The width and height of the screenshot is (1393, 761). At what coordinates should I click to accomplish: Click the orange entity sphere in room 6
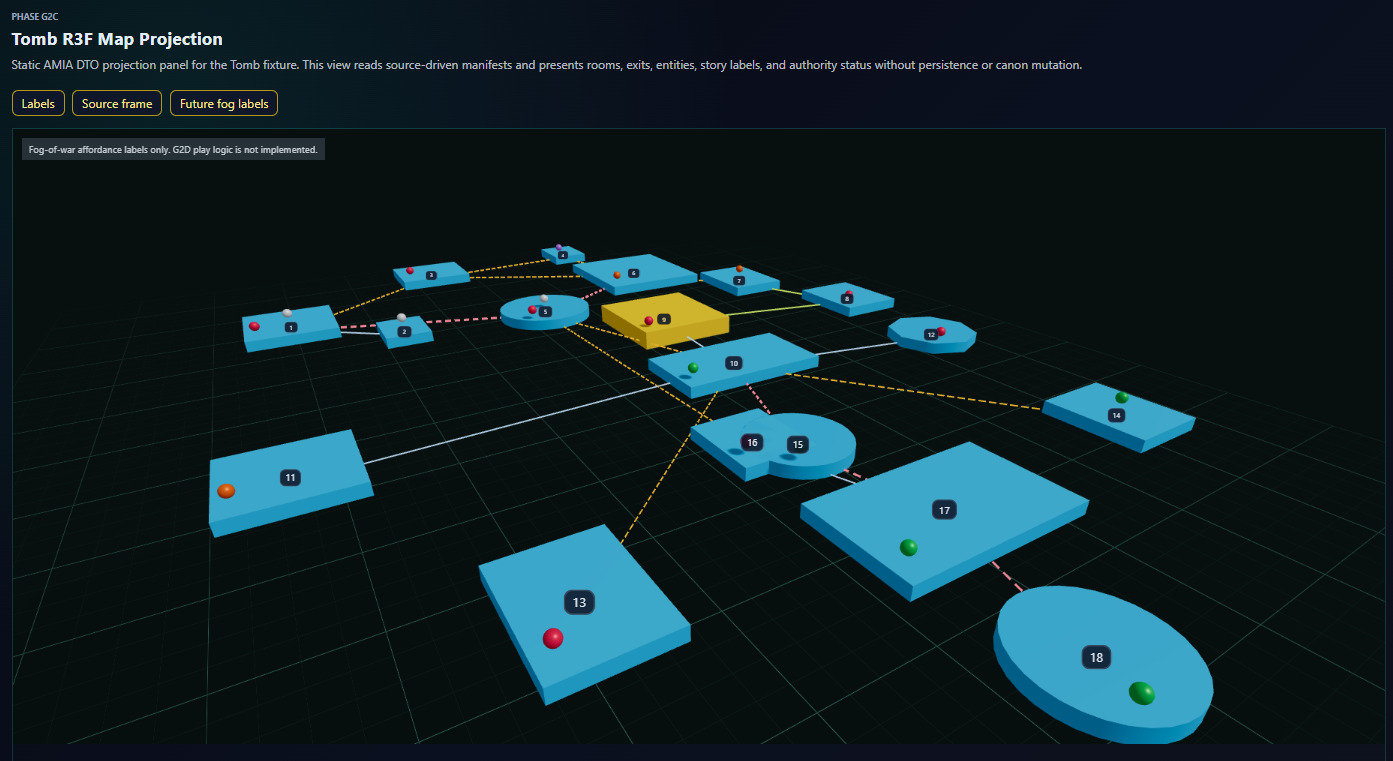click(617, 274)
